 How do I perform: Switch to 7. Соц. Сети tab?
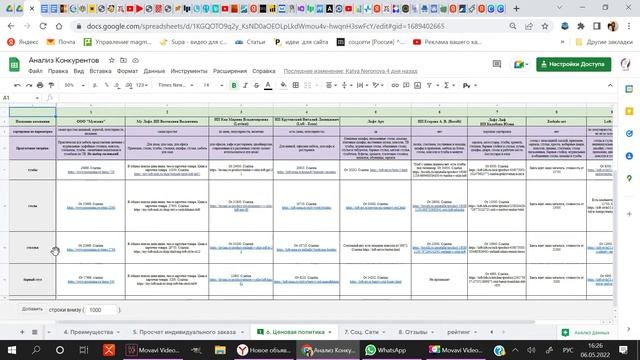pos(362,332)
